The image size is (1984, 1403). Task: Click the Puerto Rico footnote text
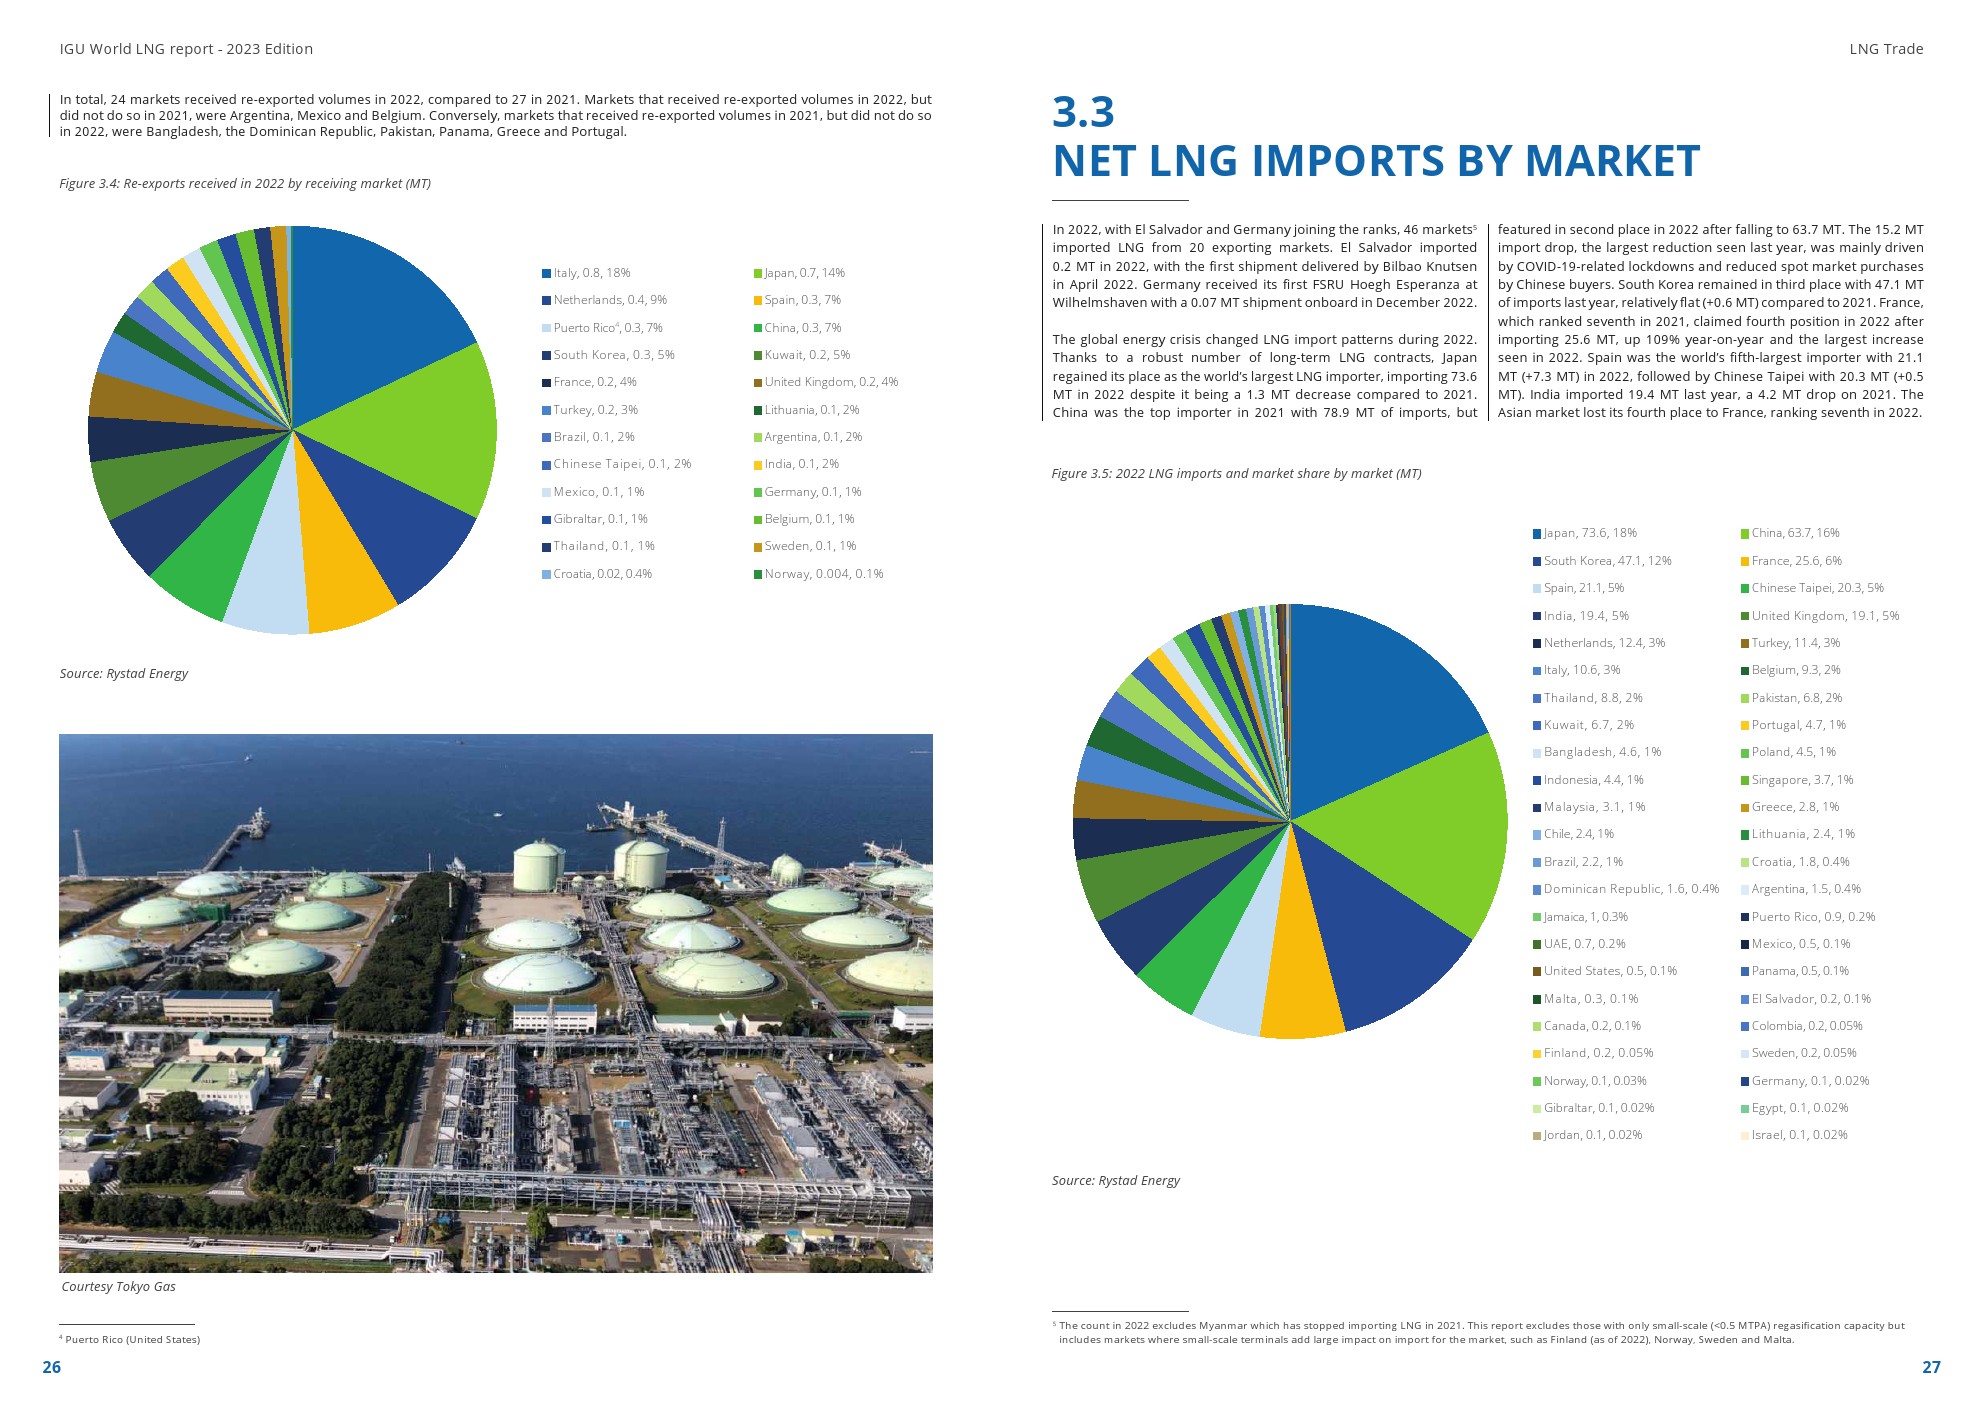132,1340
